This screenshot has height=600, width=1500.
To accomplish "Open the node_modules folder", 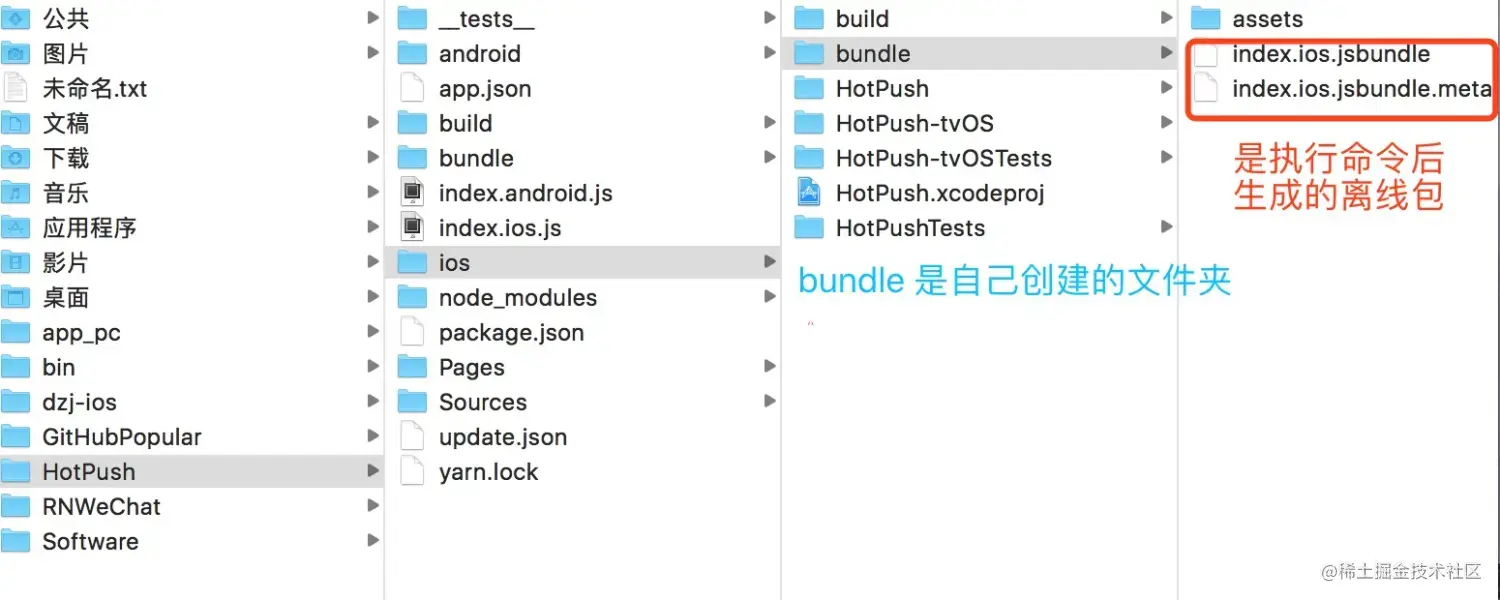I will coord(517,297).
